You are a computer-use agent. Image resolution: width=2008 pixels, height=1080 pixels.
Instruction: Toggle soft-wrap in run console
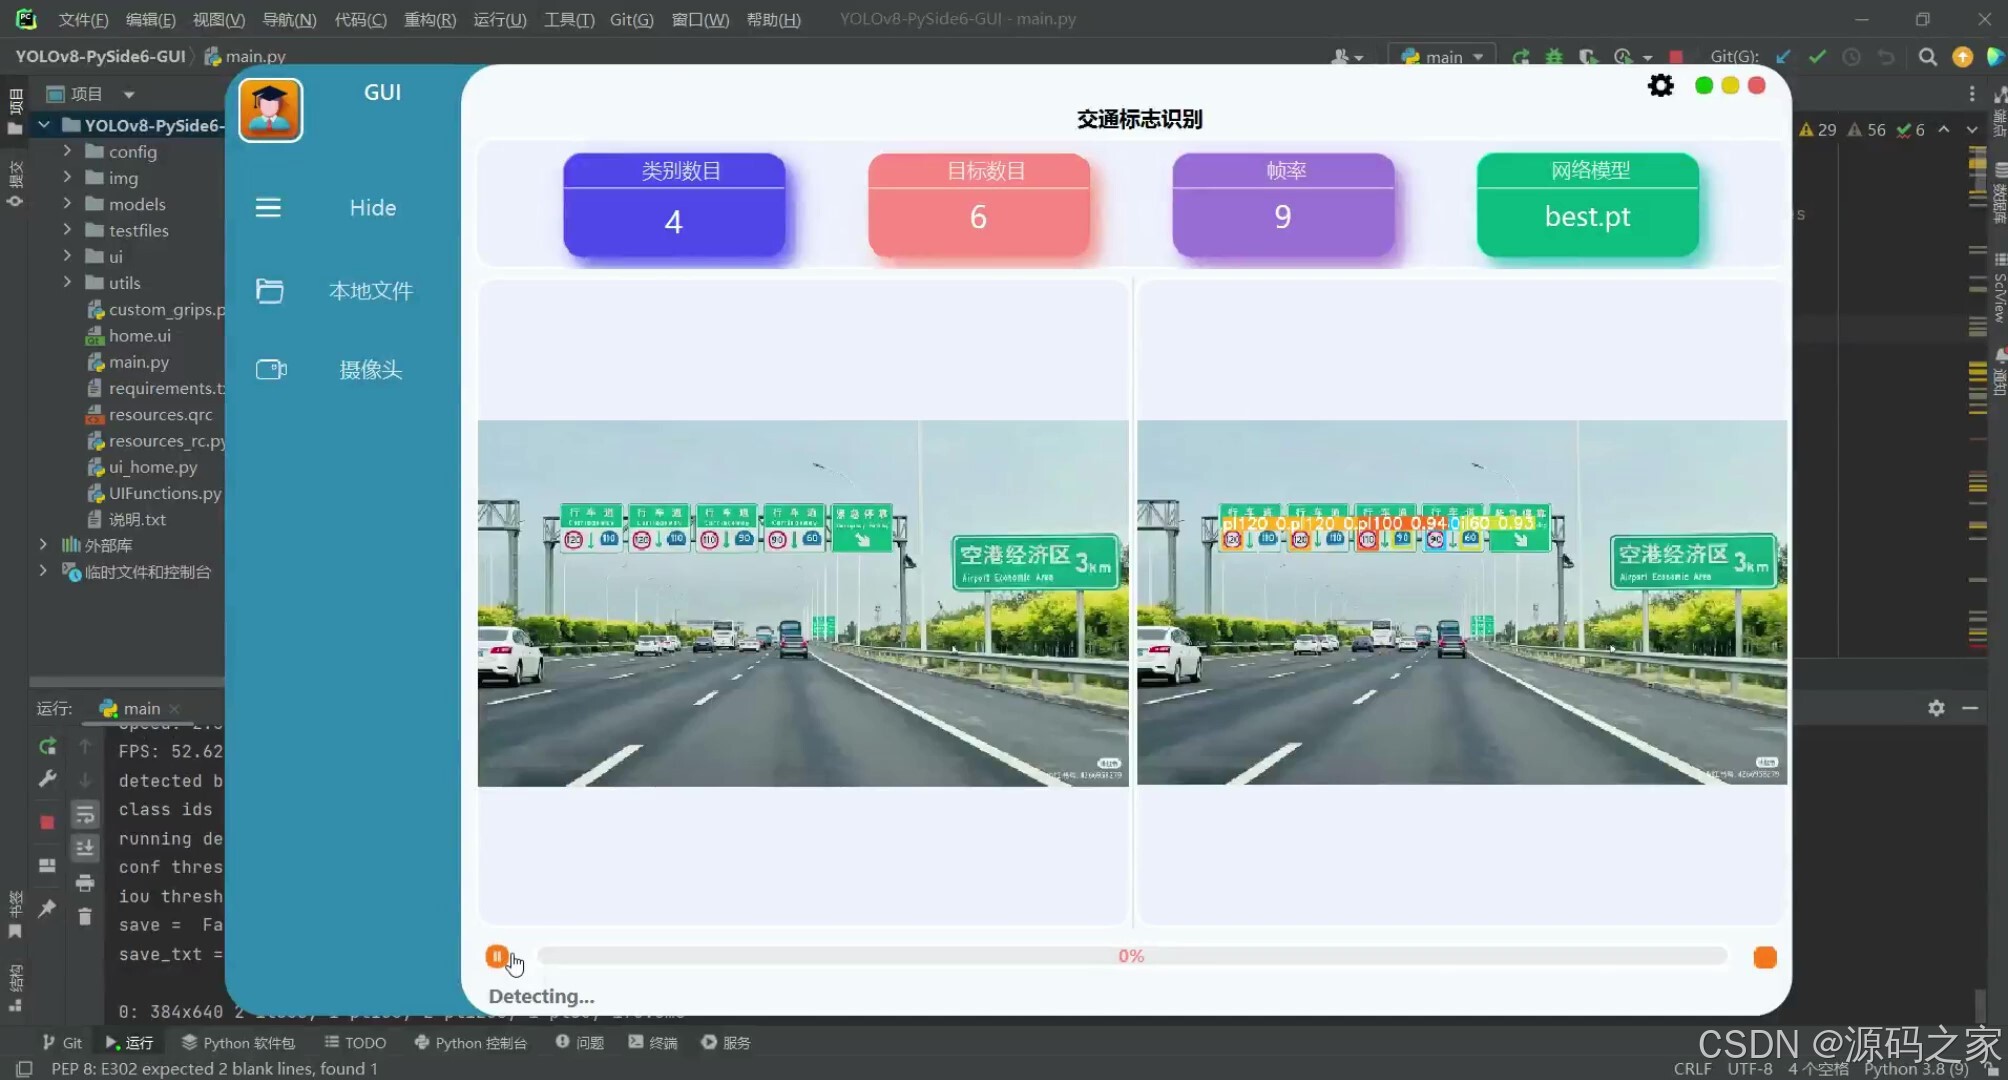coord(85,815)
